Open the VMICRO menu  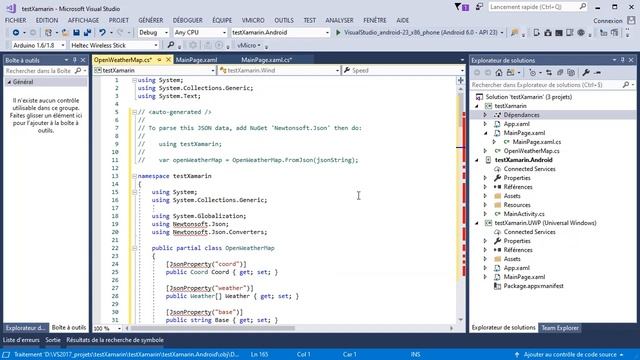(253, 20)
